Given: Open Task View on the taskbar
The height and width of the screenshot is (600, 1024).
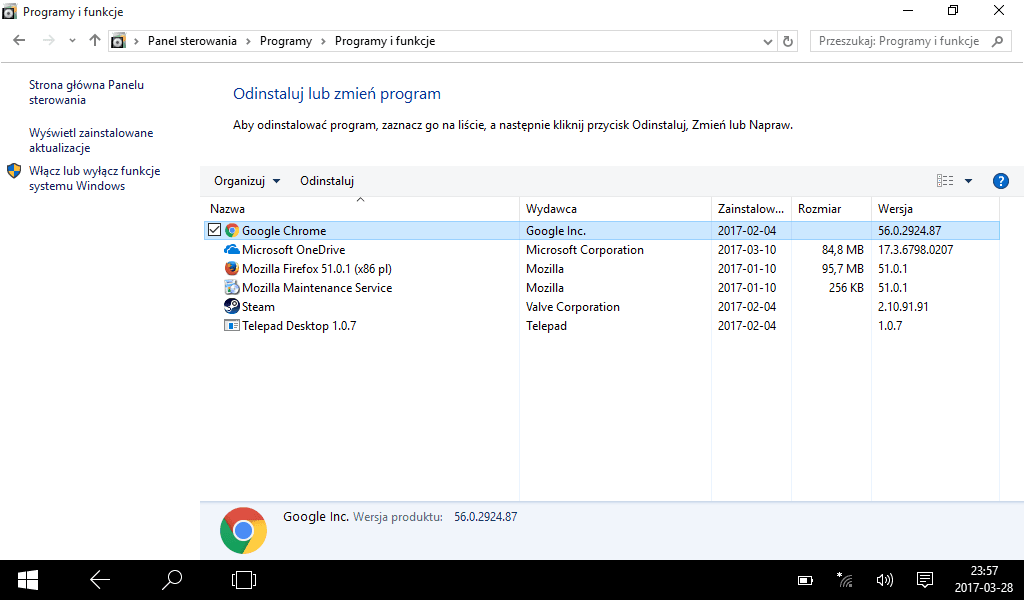Looking at the screenshot, I should point(244,580).
